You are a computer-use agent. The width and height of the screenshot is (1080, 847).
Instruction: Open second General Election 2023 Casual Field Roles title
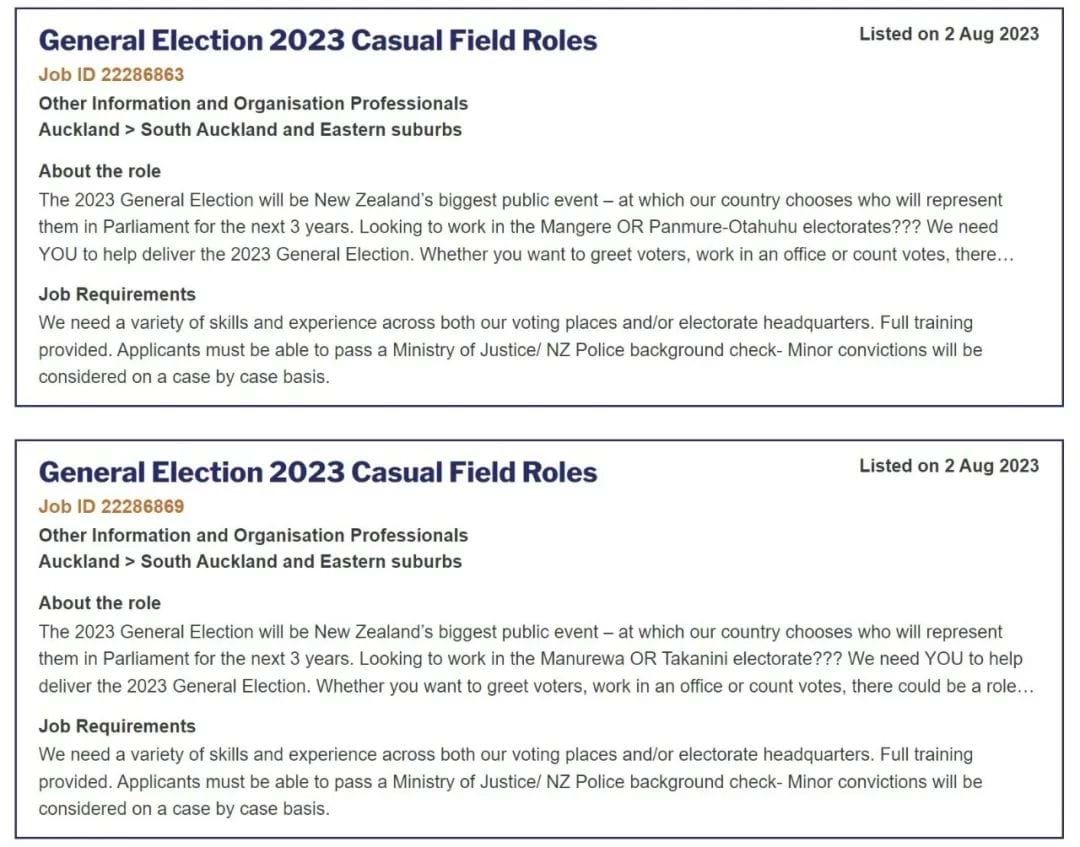(x=318, y=472)
